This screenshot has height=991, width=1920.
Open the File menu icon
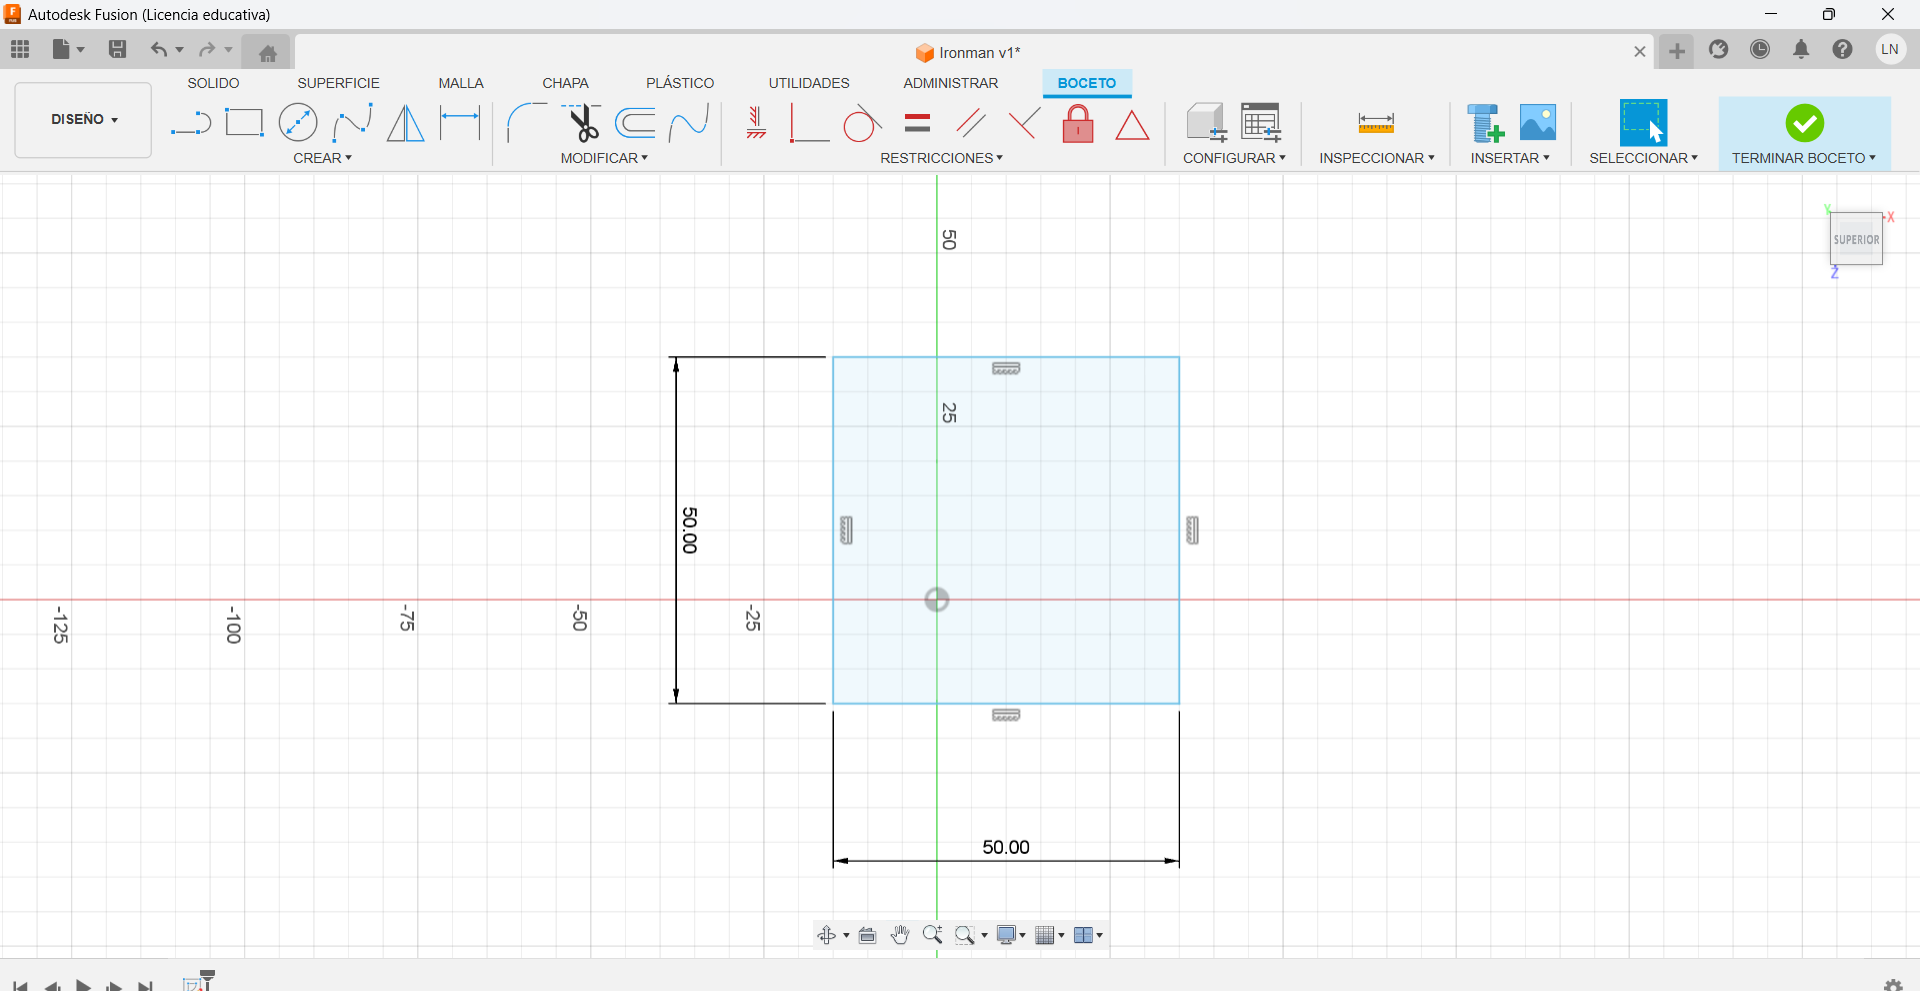68,49
